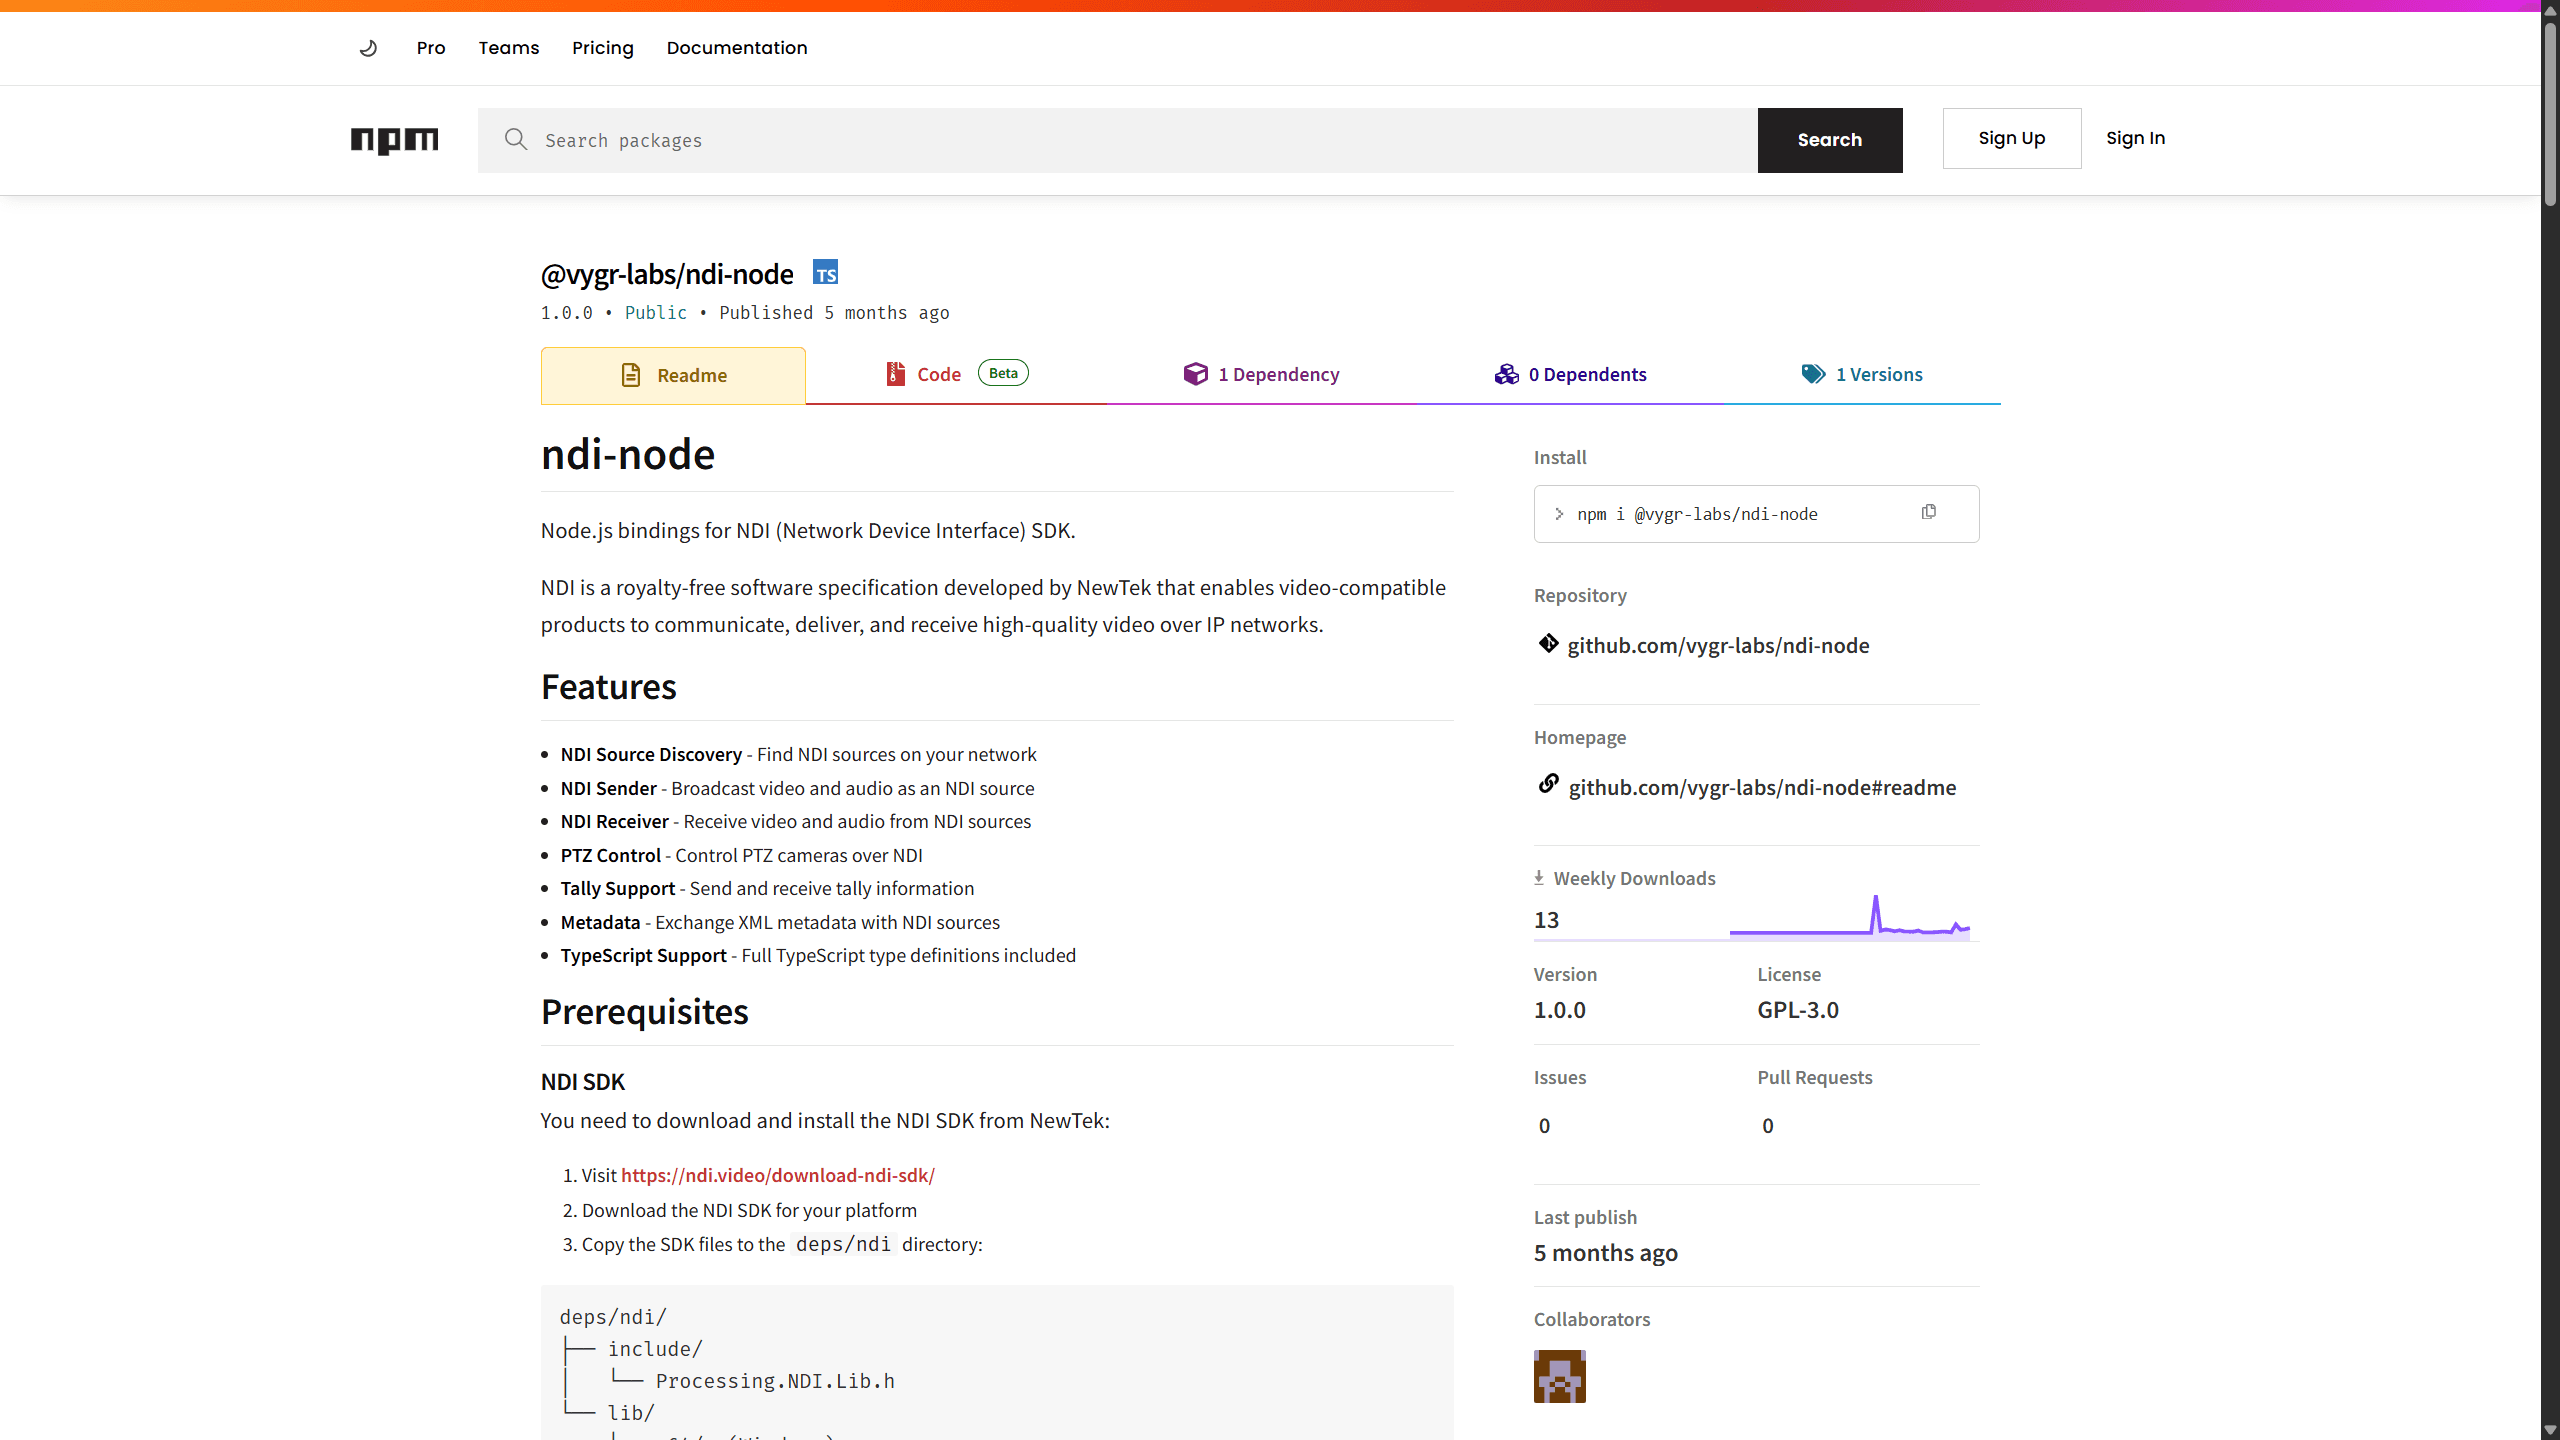The height and width of the screenshot is (1440, 2560).
Task: Click the GPL-3.0 license value
Action: point(1798,1010)
